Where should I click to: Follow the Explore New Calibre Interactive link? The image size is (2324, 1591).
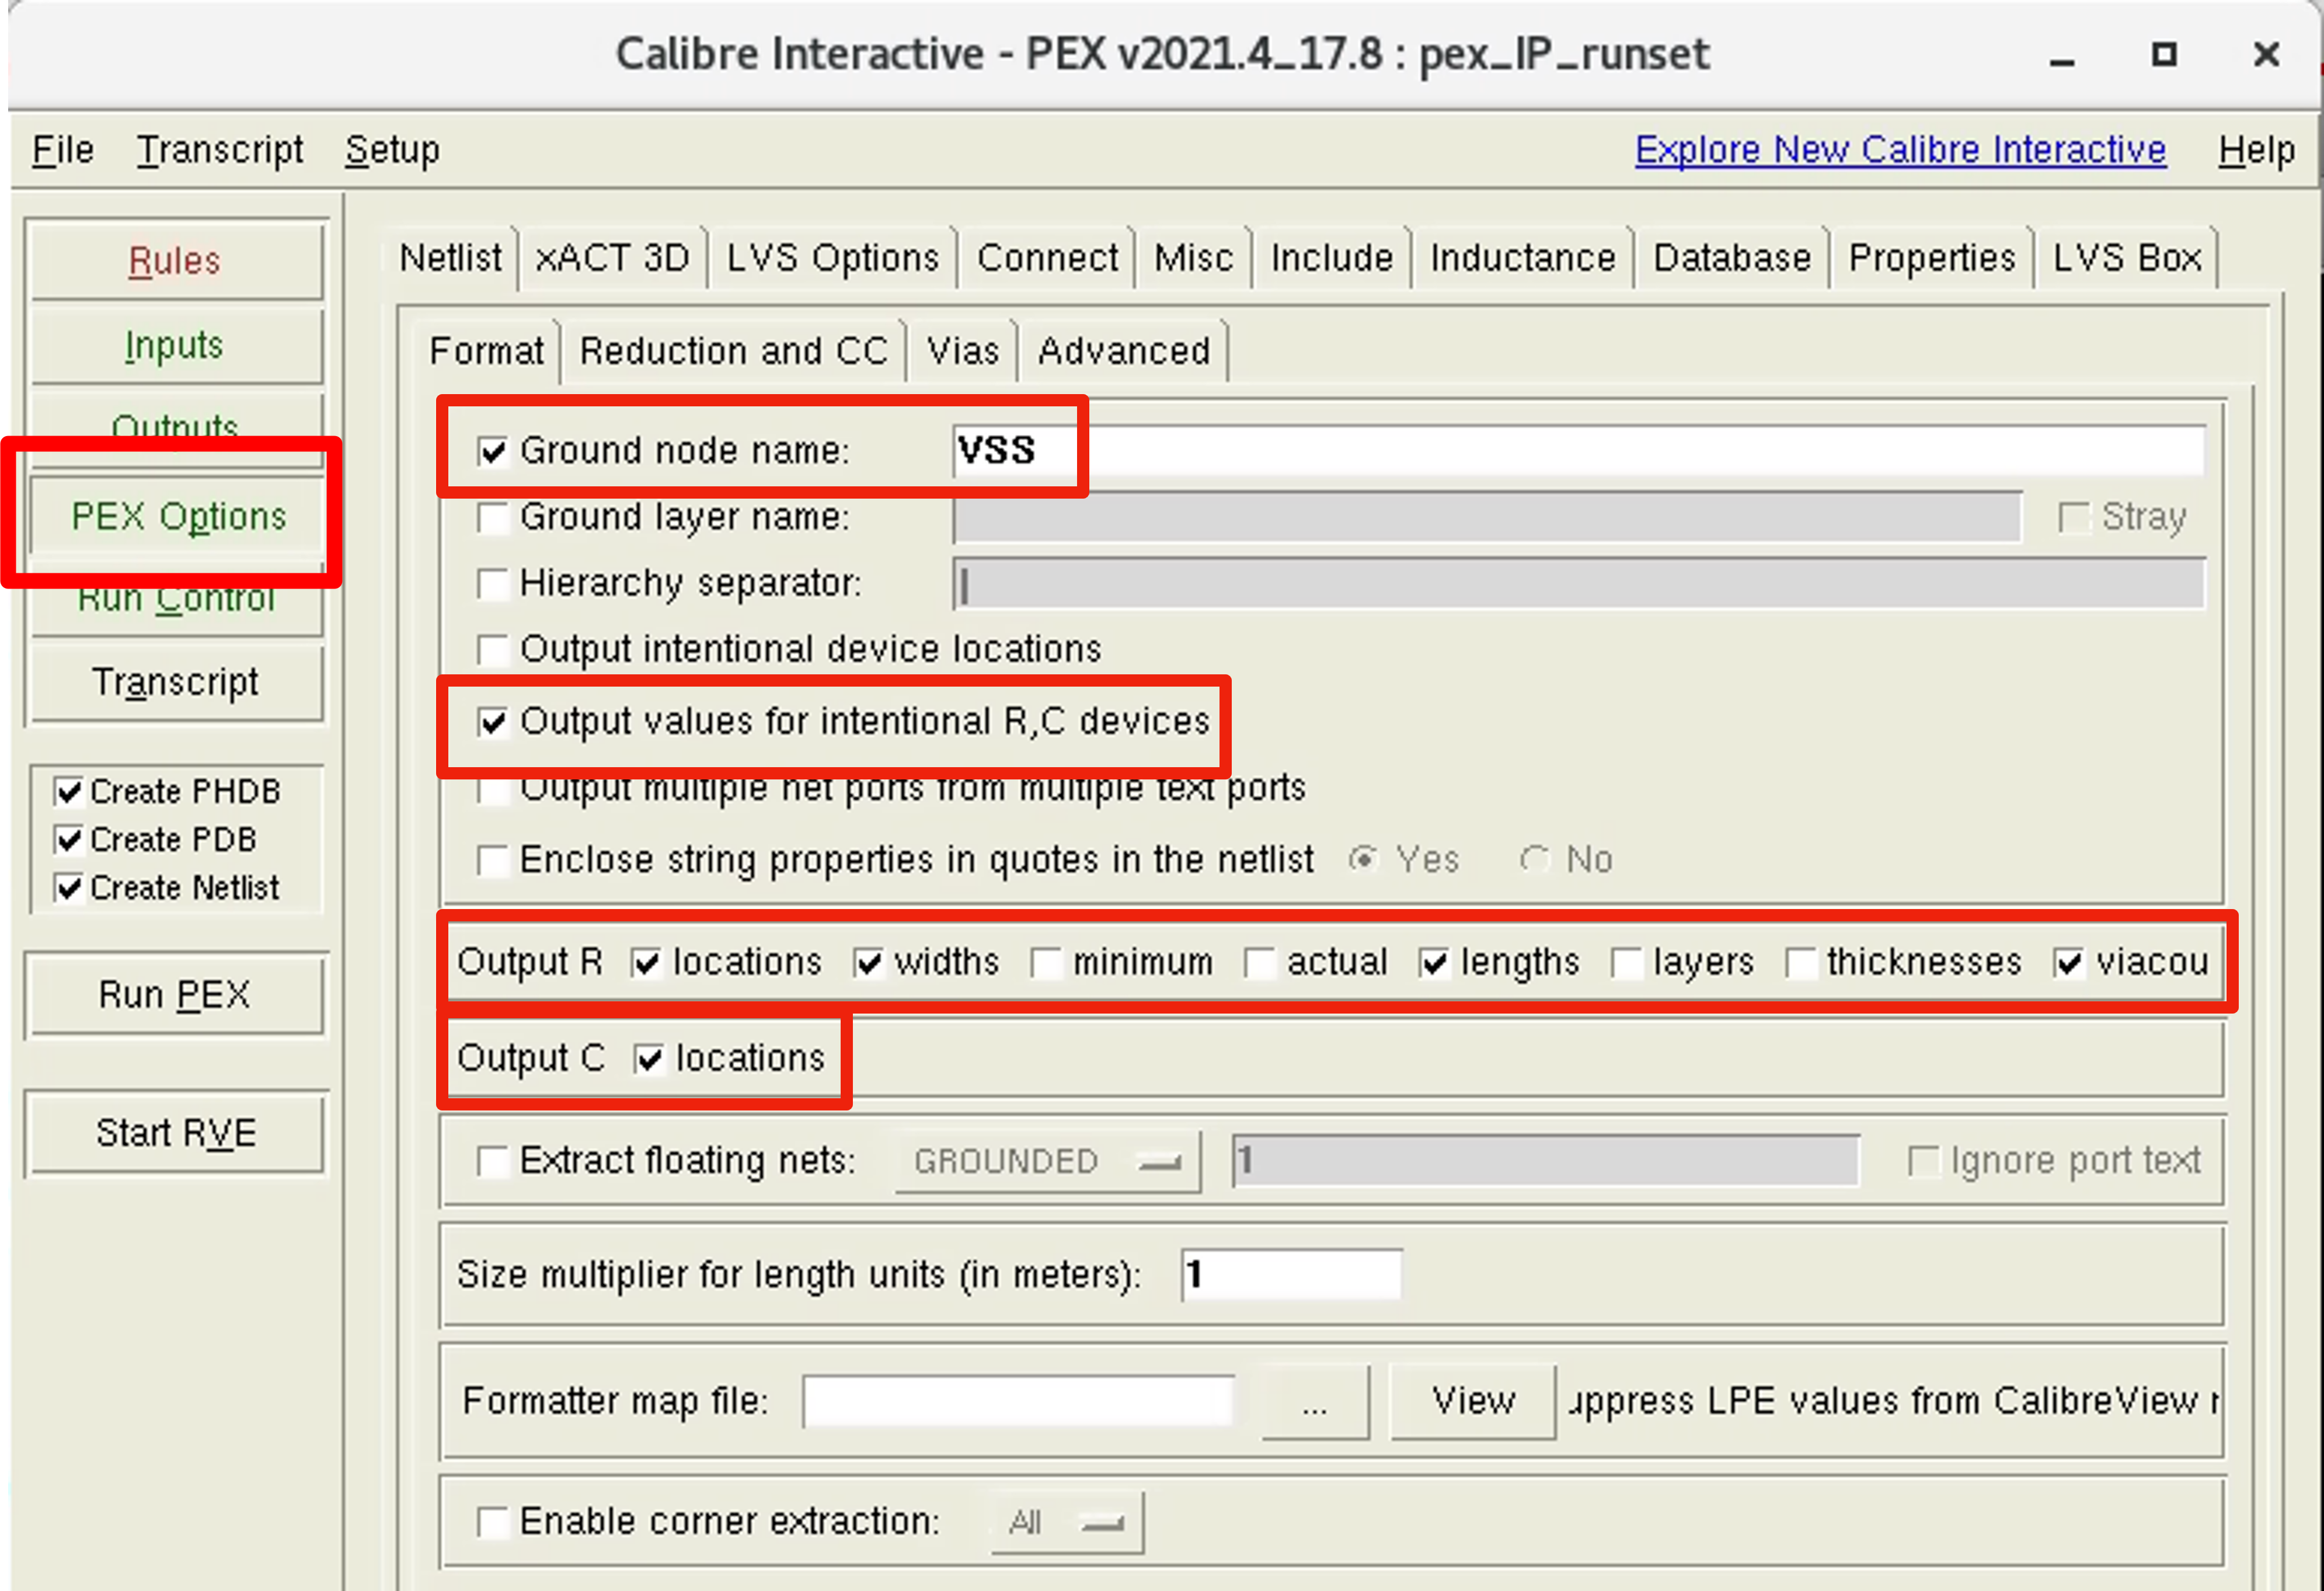[x=1899, y=149]
